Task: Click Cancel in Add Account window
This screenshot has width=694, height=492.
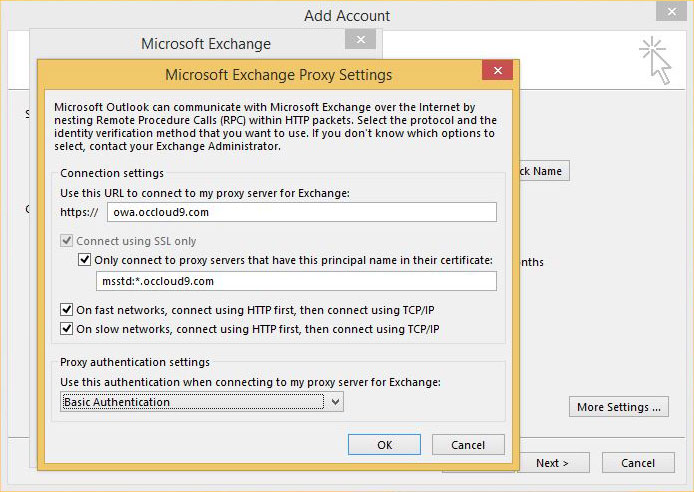Action: pyautogui.click(x=638, y=463)
